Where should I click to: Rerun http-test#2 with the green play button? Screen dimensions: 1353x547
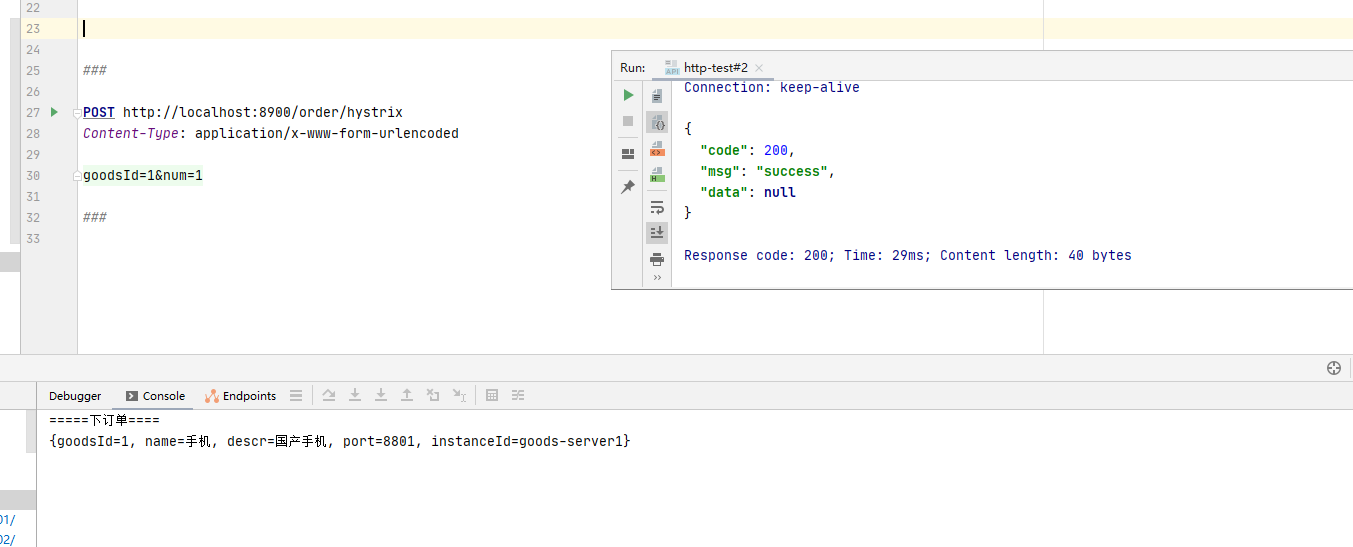coord(628,95)
